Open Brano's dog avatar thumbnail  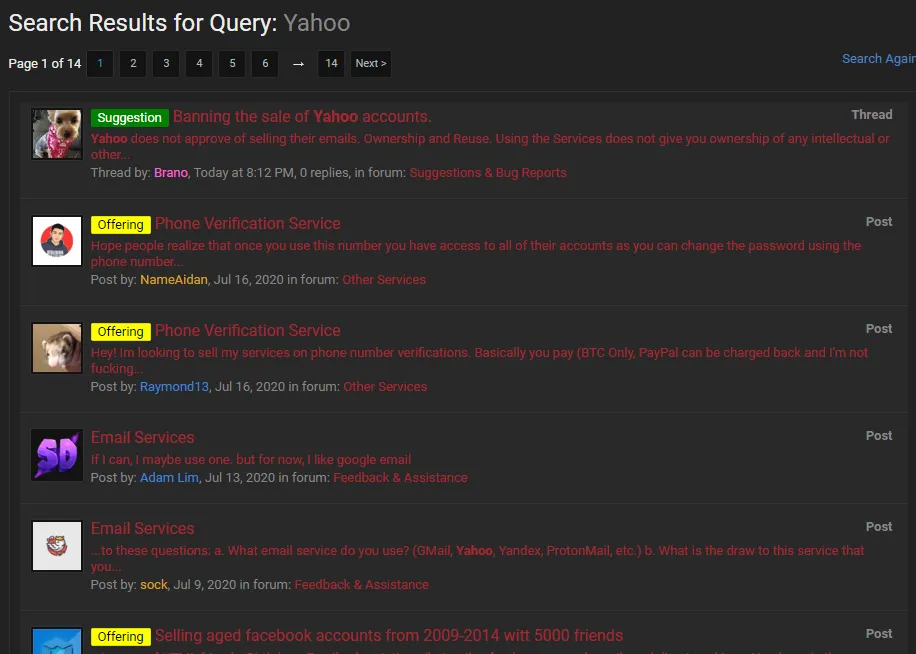point(57,134)
